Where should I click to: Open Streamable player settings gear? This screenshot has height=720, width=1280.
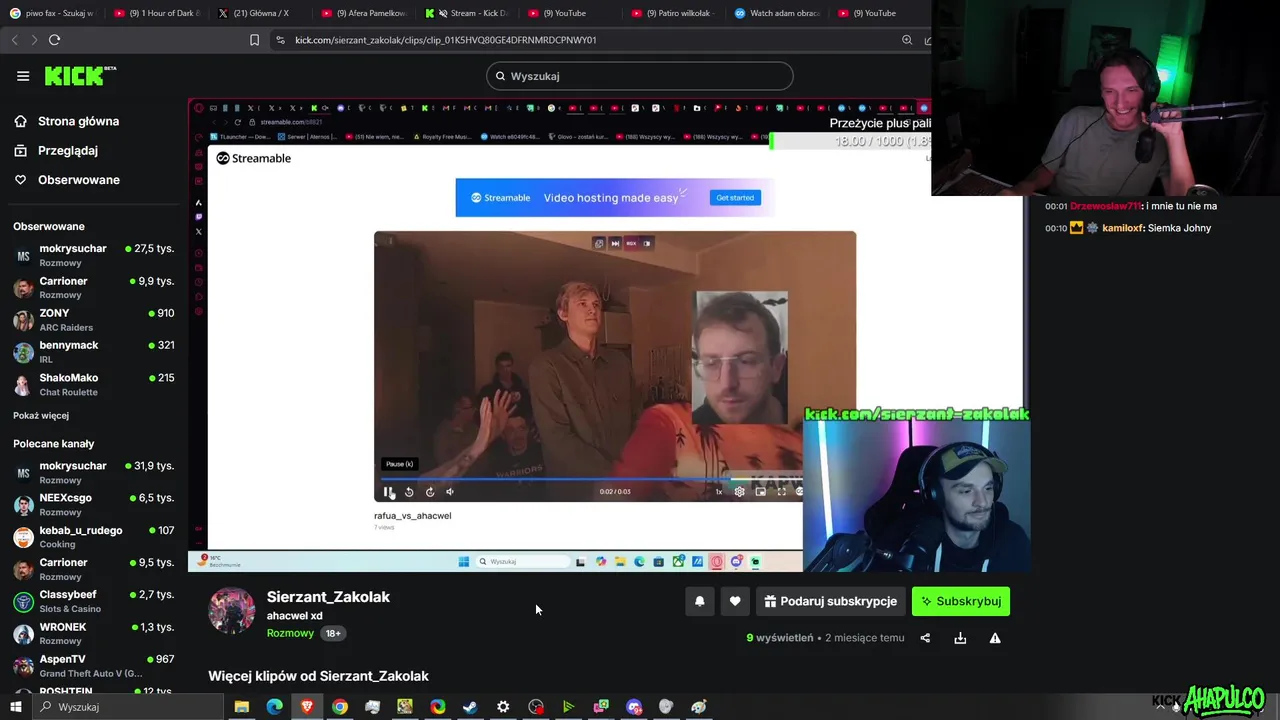point(739,491)
